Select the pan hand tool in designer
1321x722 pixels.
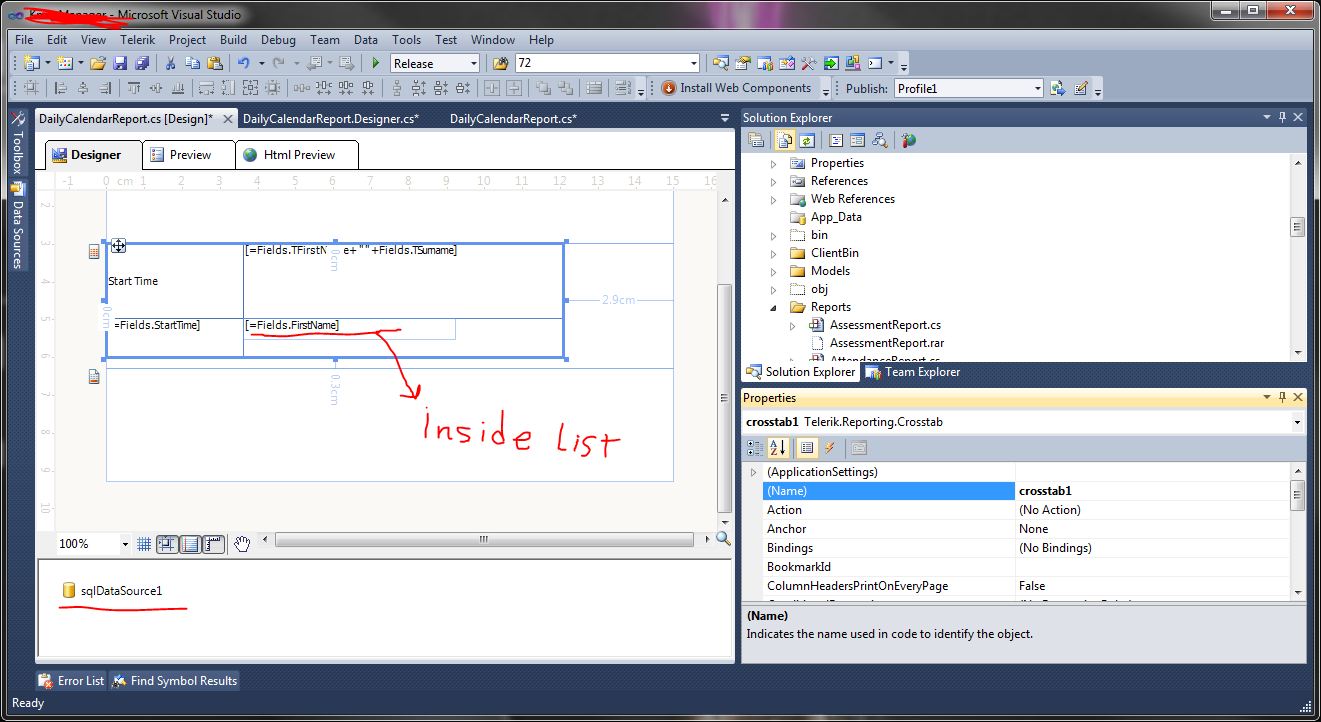pyautogui.click(x=242, y=544)
